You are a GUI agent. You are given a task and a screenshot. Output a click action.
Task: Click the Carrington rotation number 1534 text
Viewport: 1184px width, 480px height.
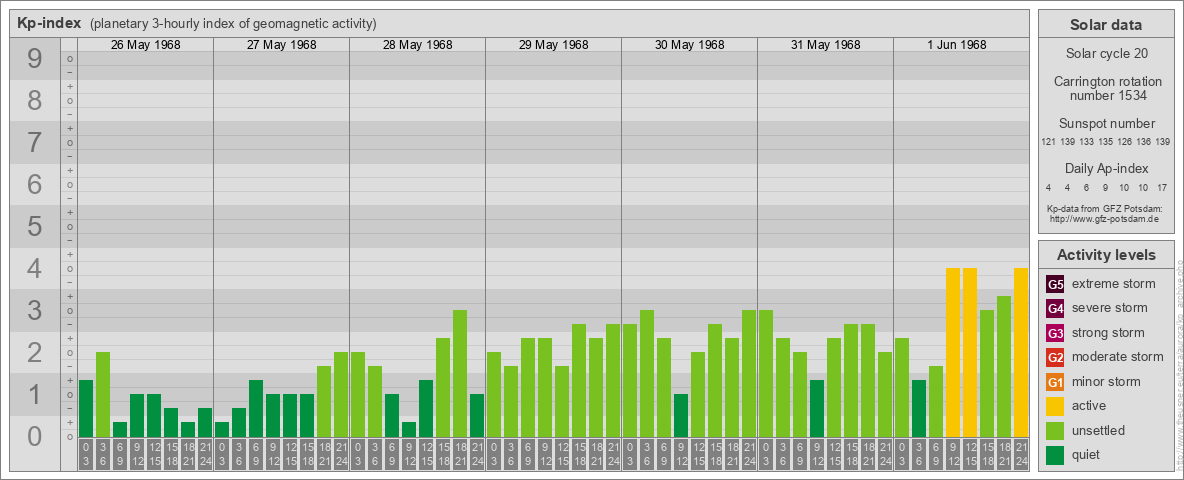tap(1106, 89)
